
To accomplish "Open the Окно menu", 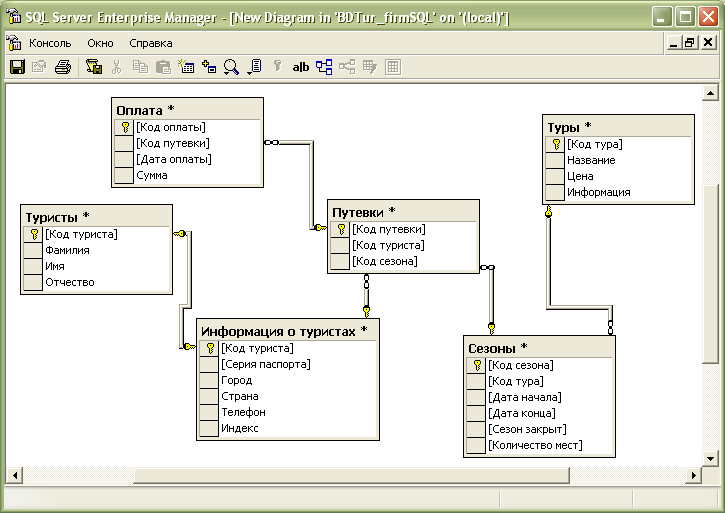I will coord(100,43).
